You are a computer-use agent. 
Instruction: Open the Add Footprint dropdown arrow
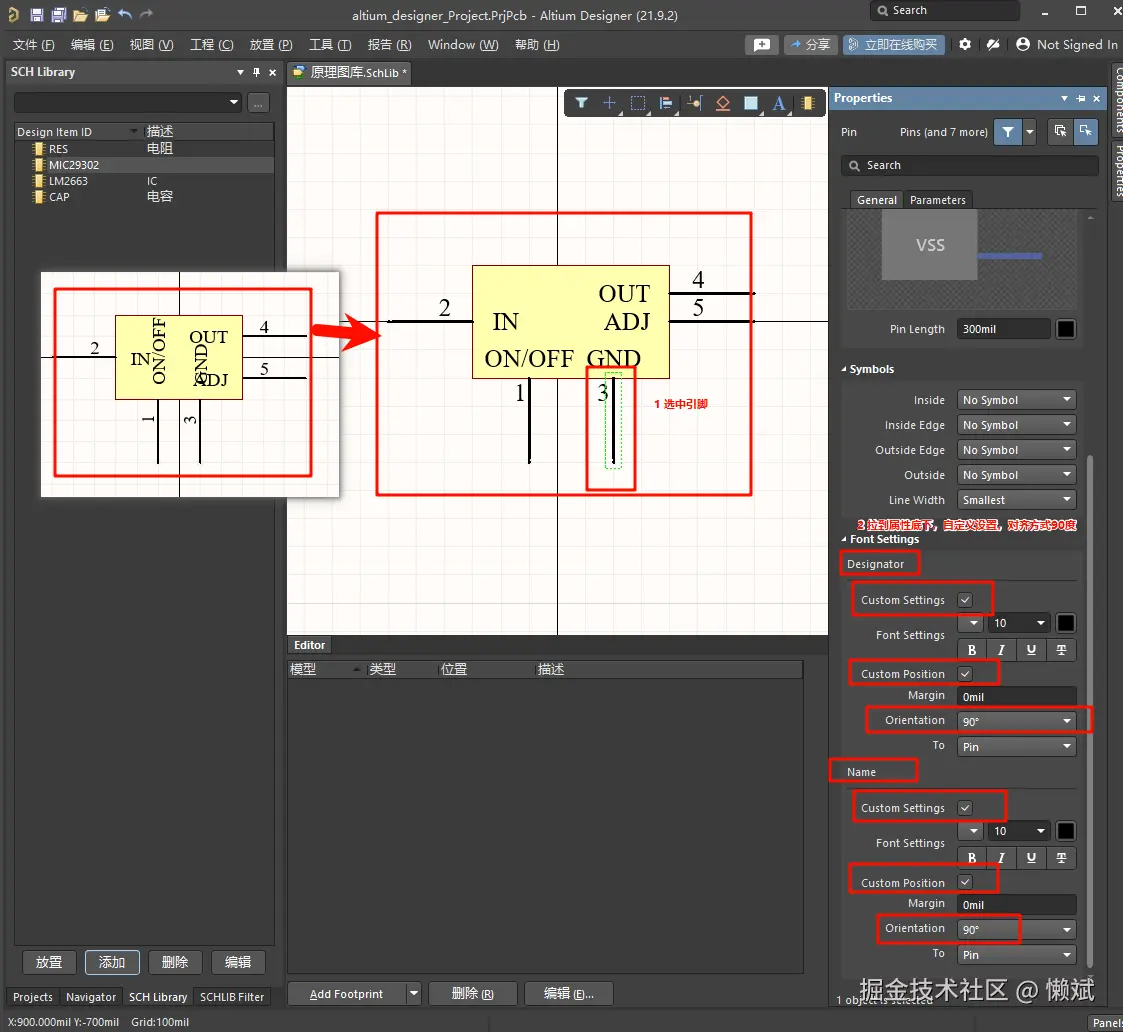click(413, 993)
